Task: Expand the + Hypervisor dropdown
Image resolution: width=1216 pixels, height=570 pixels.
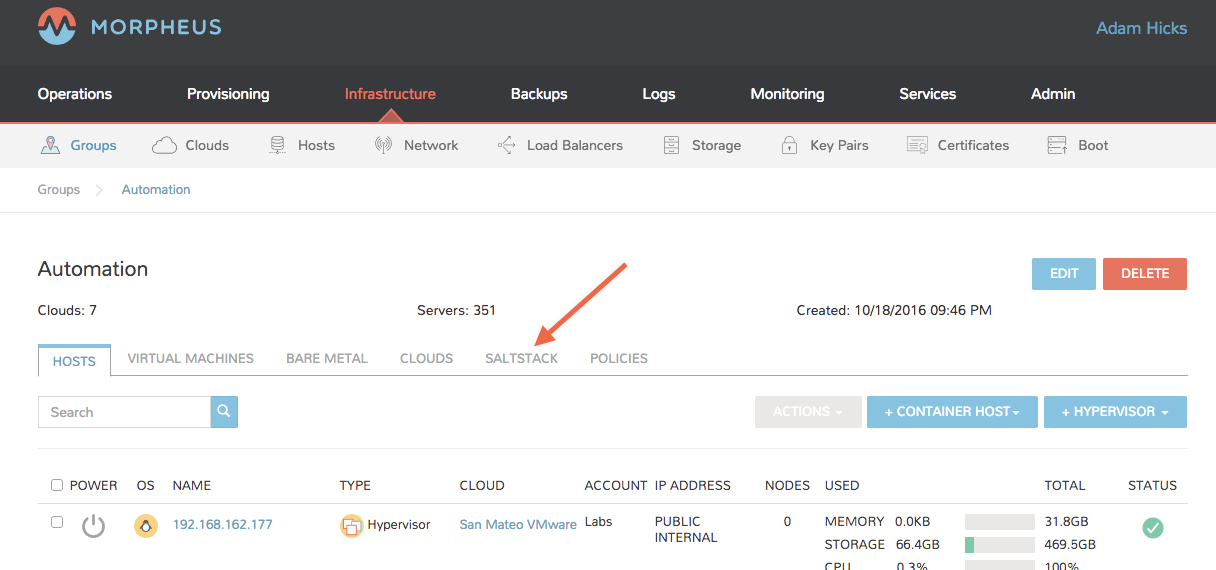Action: pyautogui.click(x=1115, y=412)
